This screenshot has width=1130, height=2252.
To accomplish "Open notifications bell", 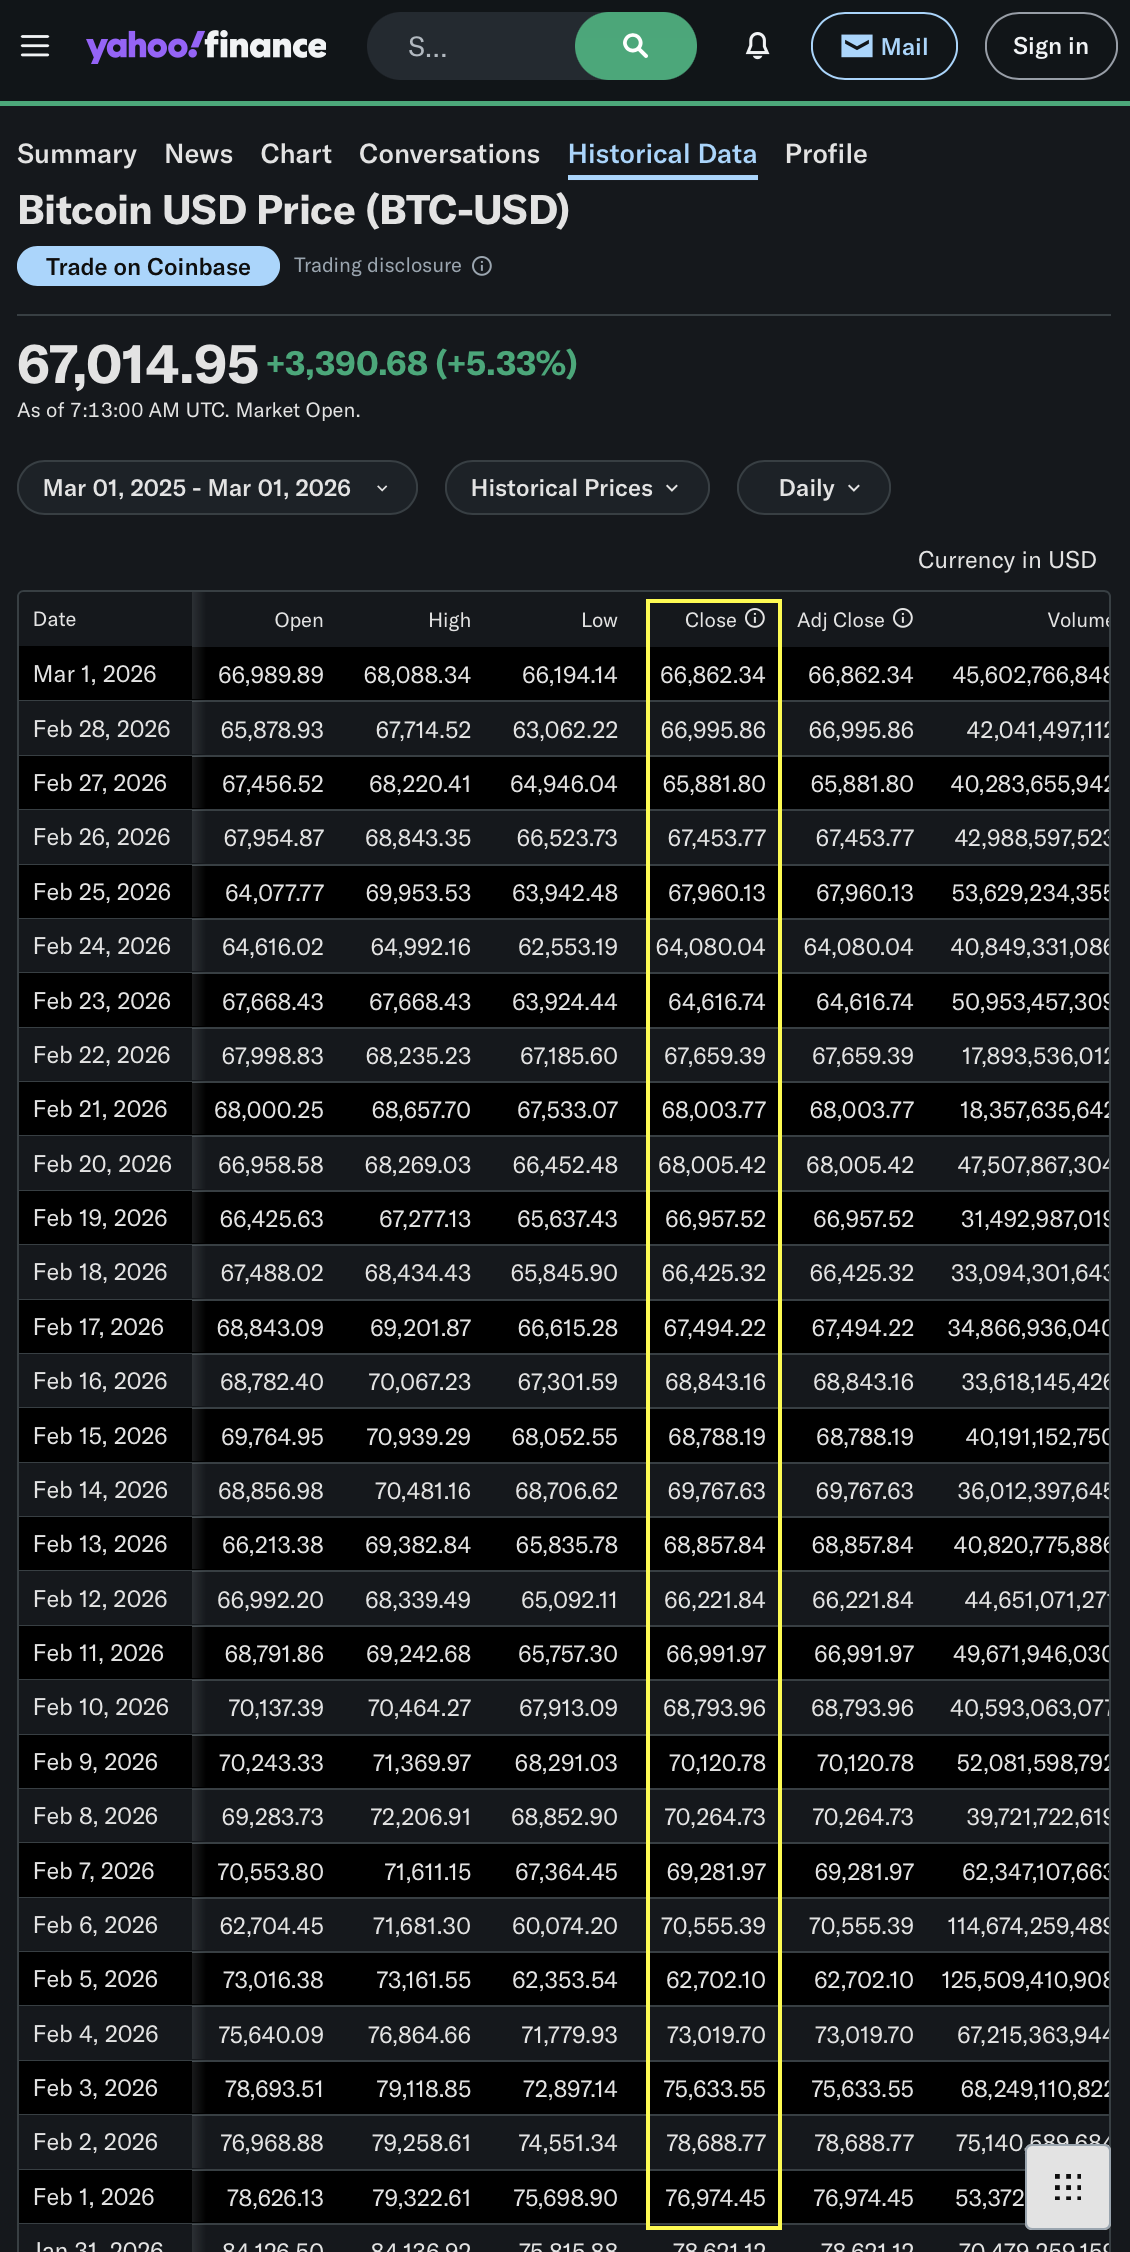I will tap(757, 46).
